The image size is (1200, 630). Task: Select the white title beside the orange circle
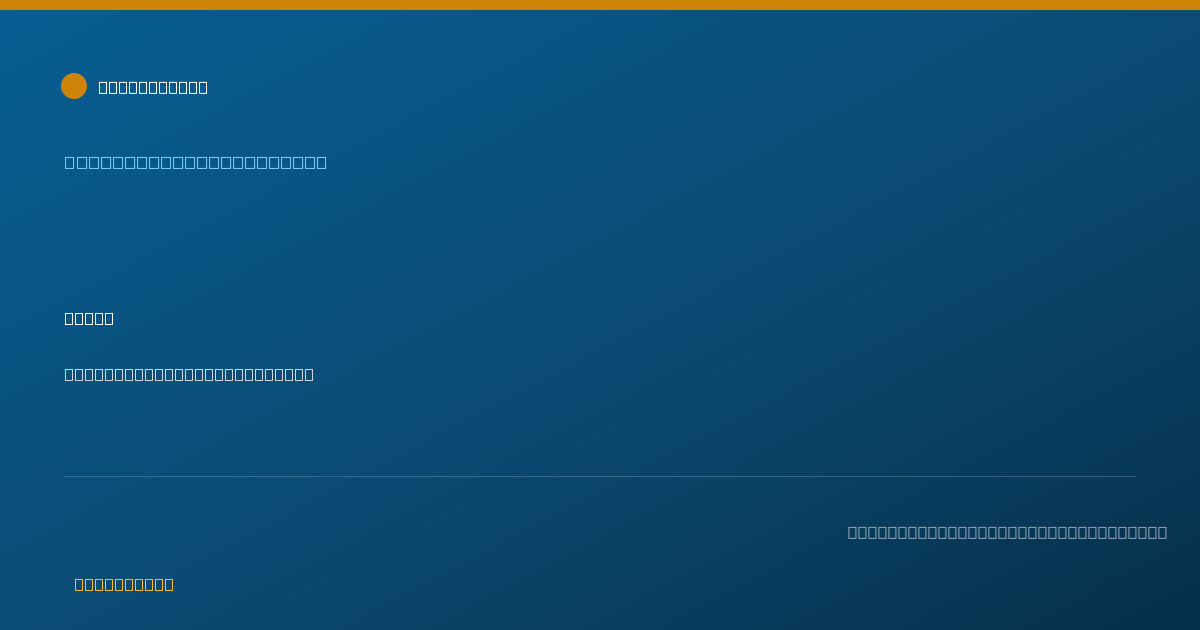pyautogui.click(x=153, y=87)
